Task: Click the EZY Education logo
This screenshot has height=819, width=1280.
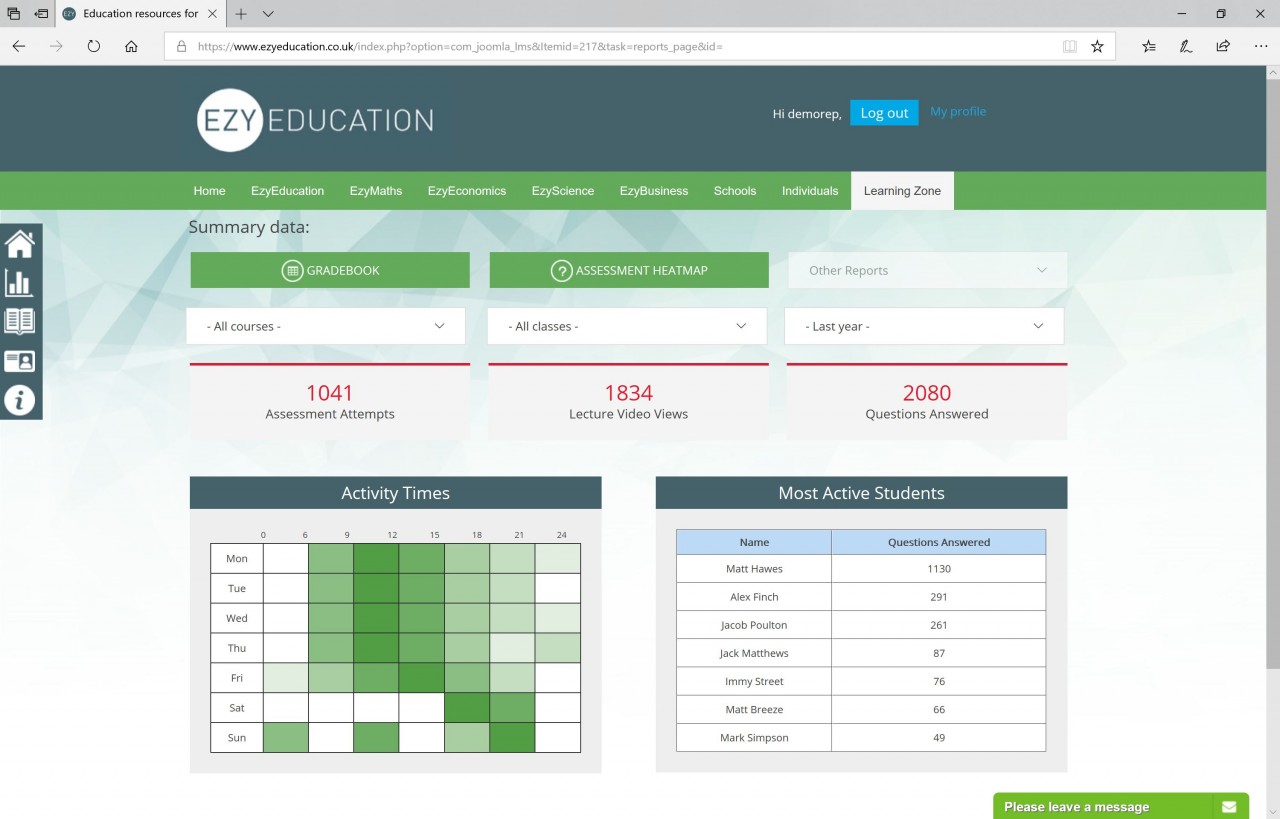Action: (x=315, y=120)
